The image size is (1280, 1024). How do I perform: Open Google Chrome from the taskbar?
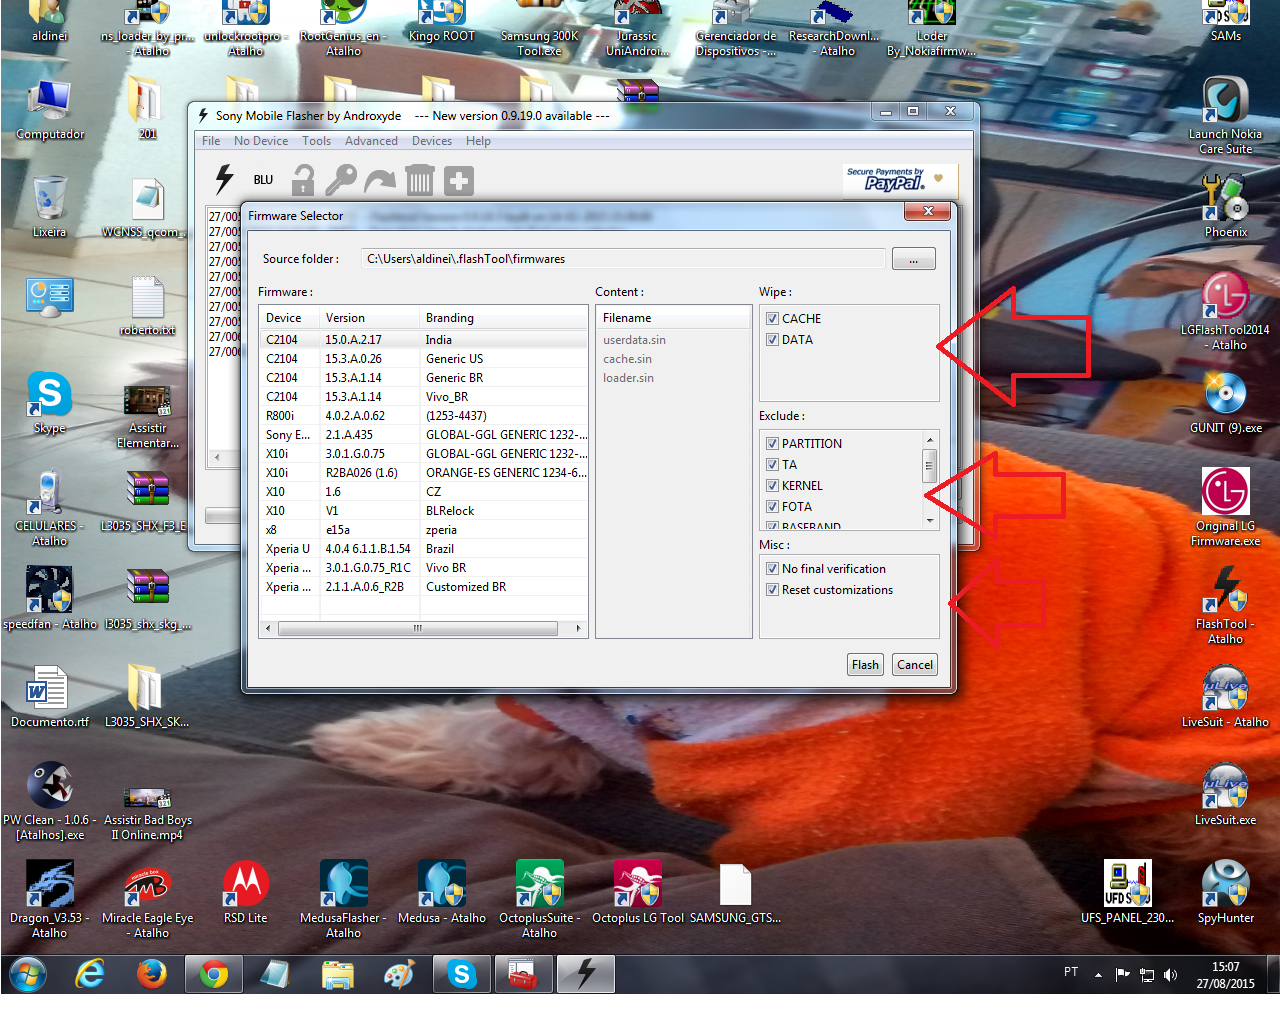pos(213,973)
